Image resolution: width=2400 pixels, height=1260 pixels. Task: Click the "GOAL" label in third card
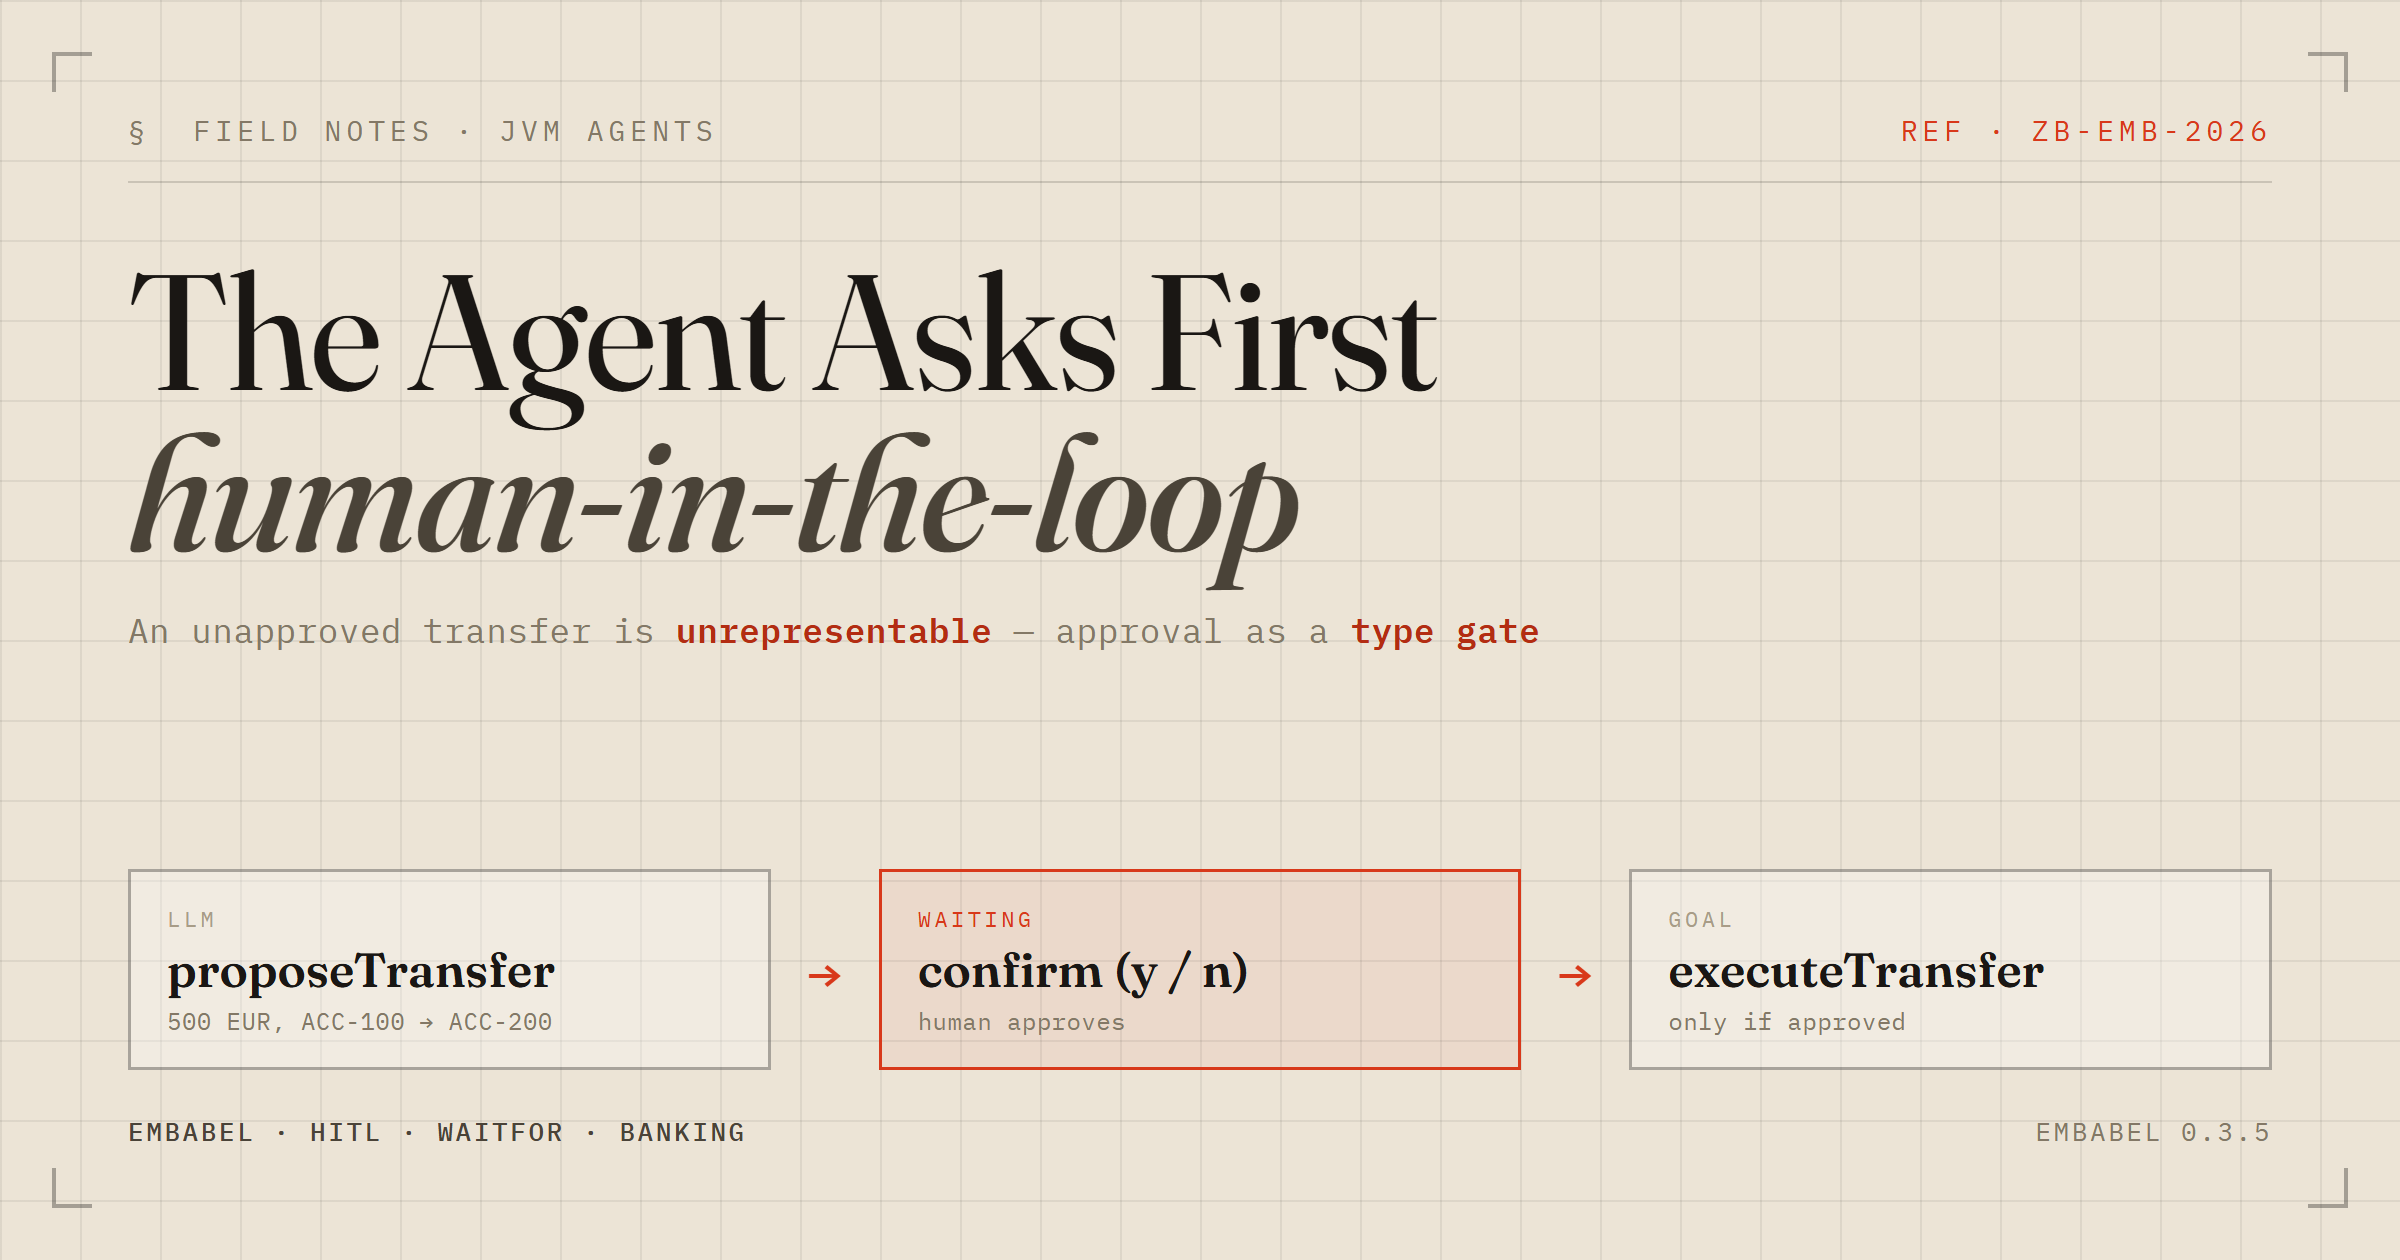pyautogui.click(x=1701, y=920)
